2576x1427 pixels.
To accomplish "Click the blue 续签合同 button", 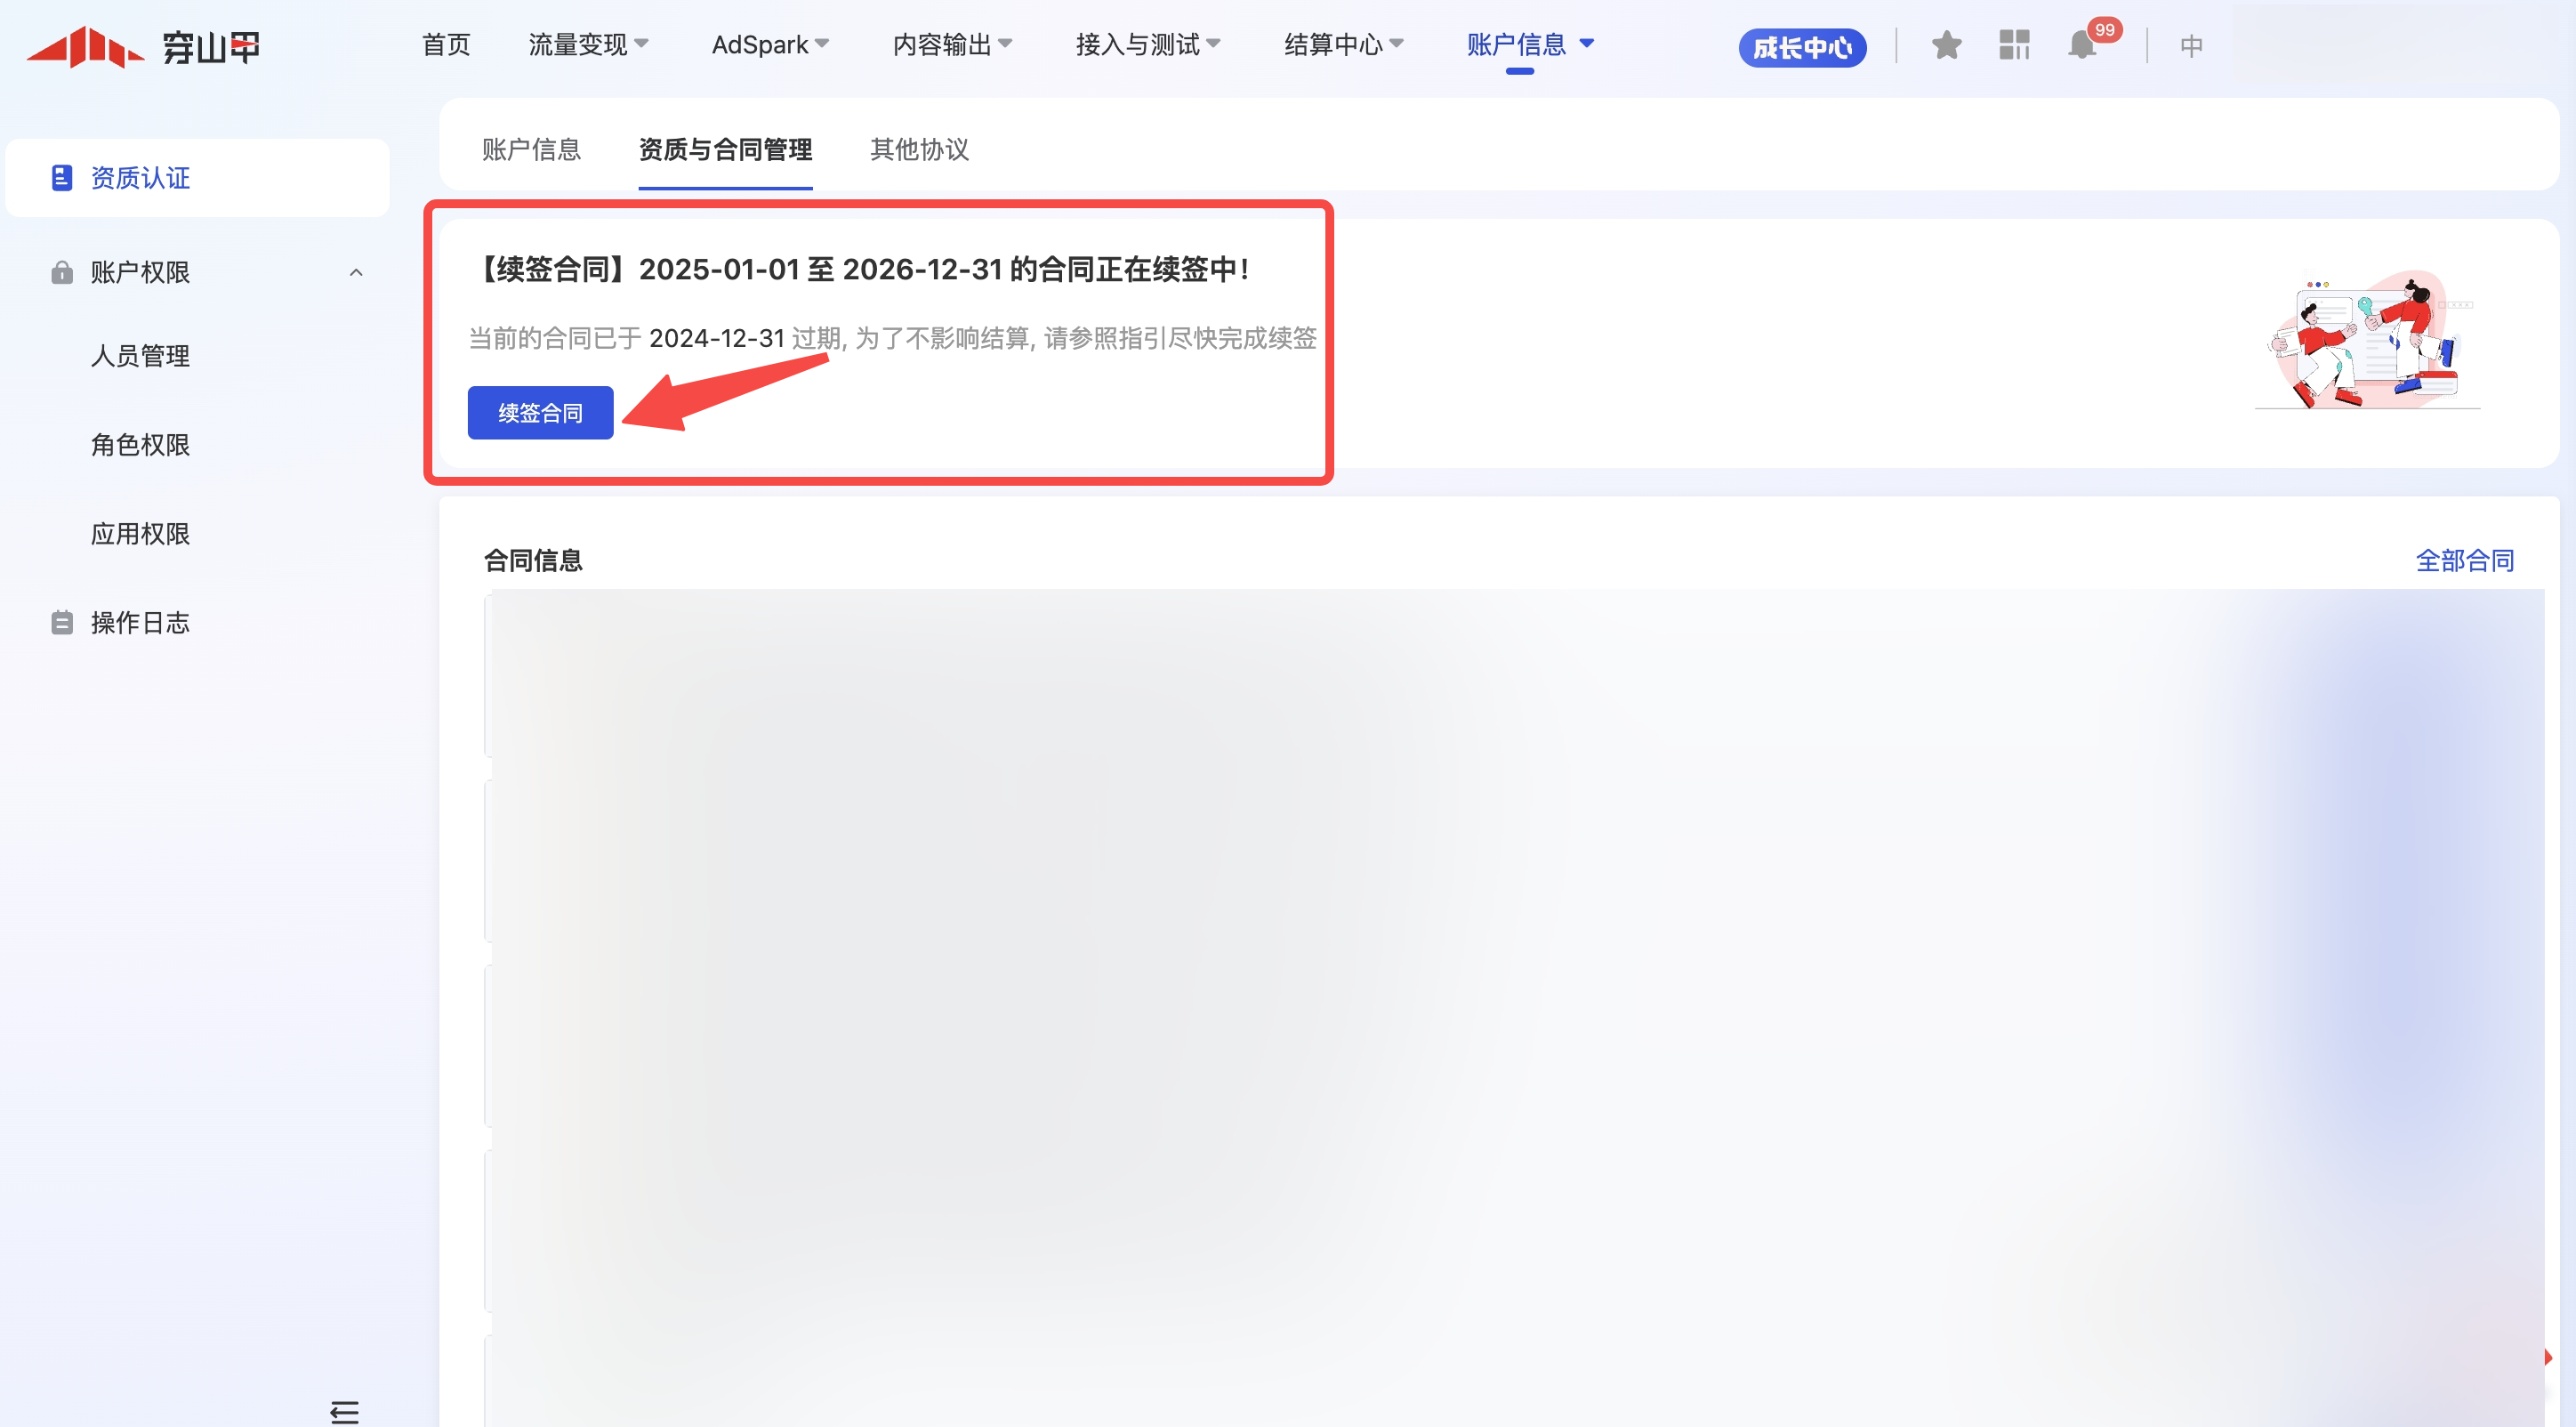I will pyautogui.click(x=540, y=413).
